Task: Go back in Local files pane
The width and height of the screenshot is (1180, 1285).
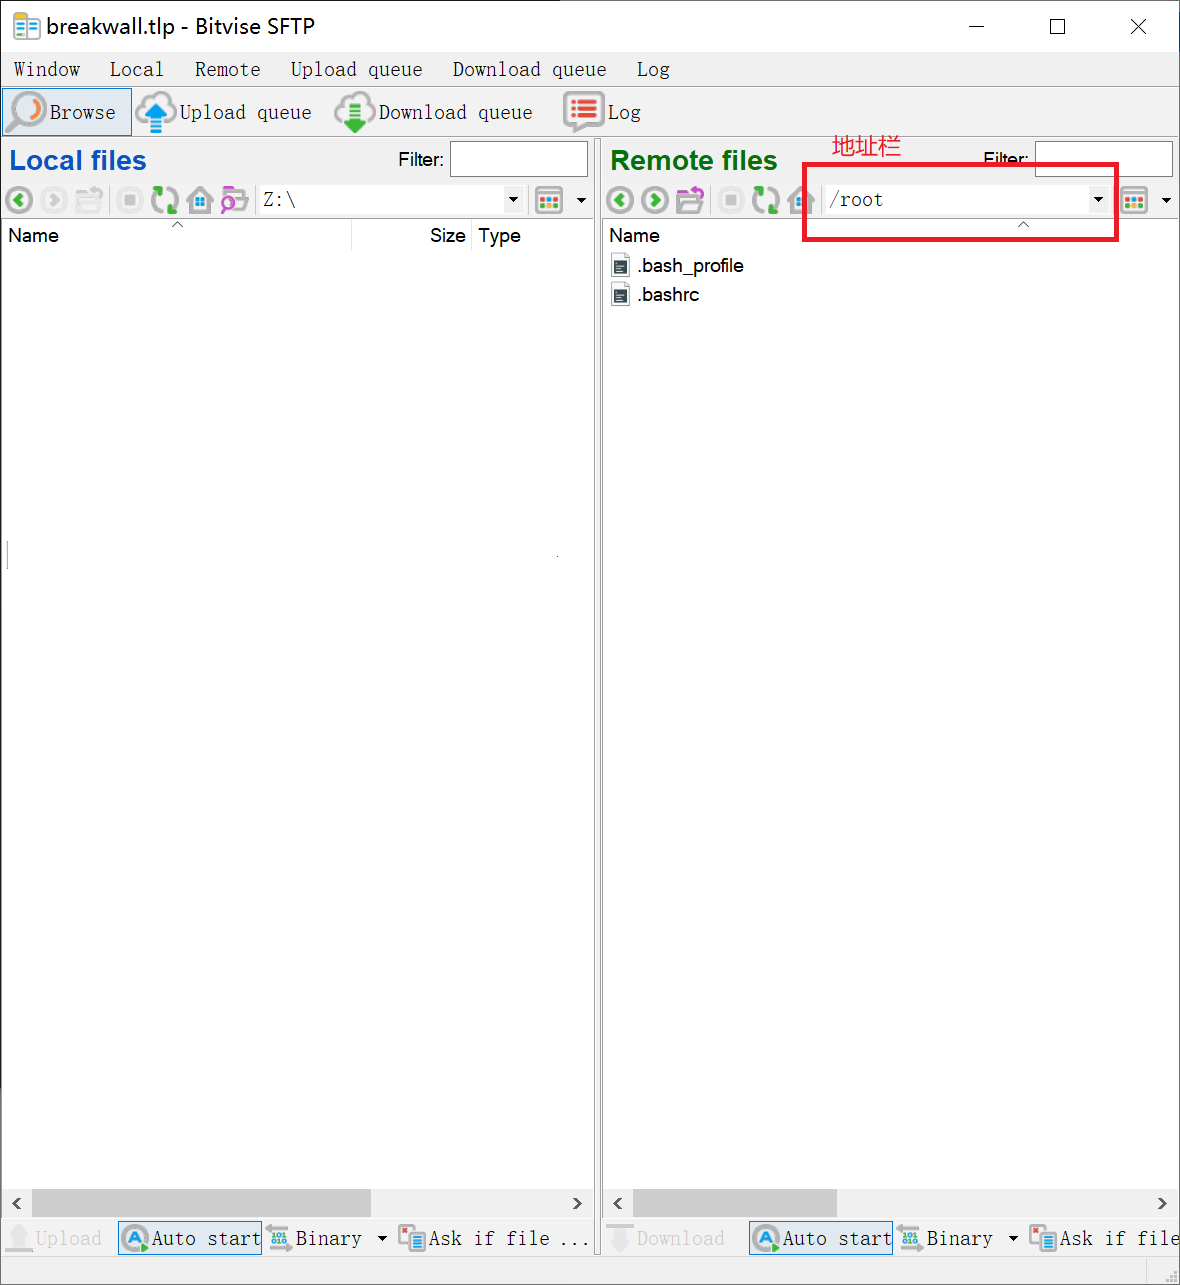Action: 19,200
